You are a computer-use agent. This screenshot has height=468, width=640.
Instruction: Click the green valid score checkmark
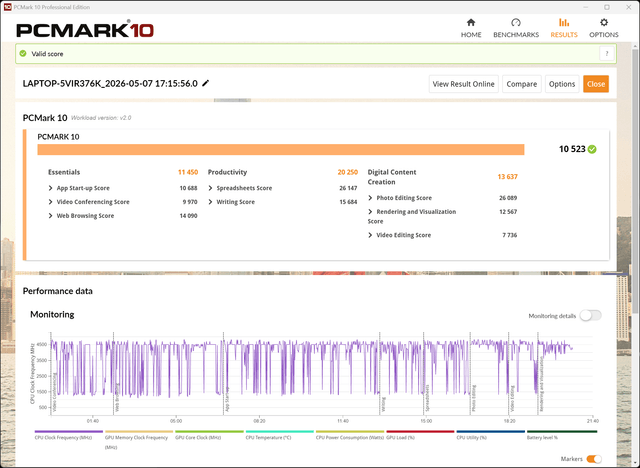(23, 53)
